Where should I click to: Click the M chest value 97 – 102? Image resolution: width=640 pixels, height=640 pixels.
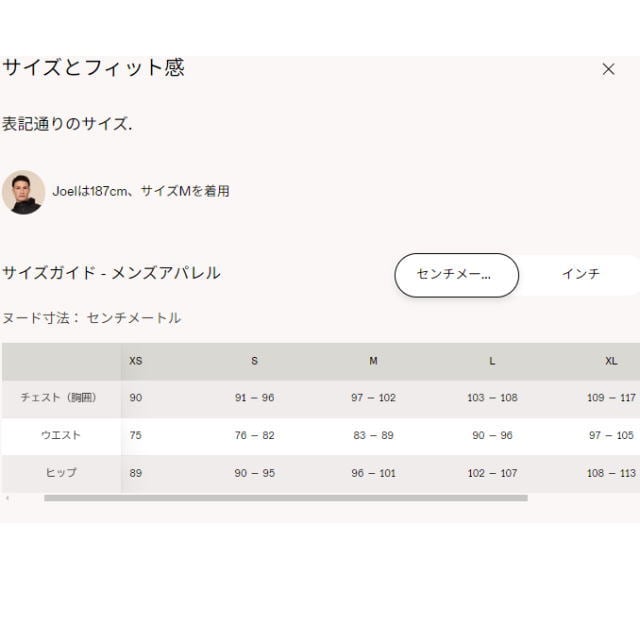373,398
